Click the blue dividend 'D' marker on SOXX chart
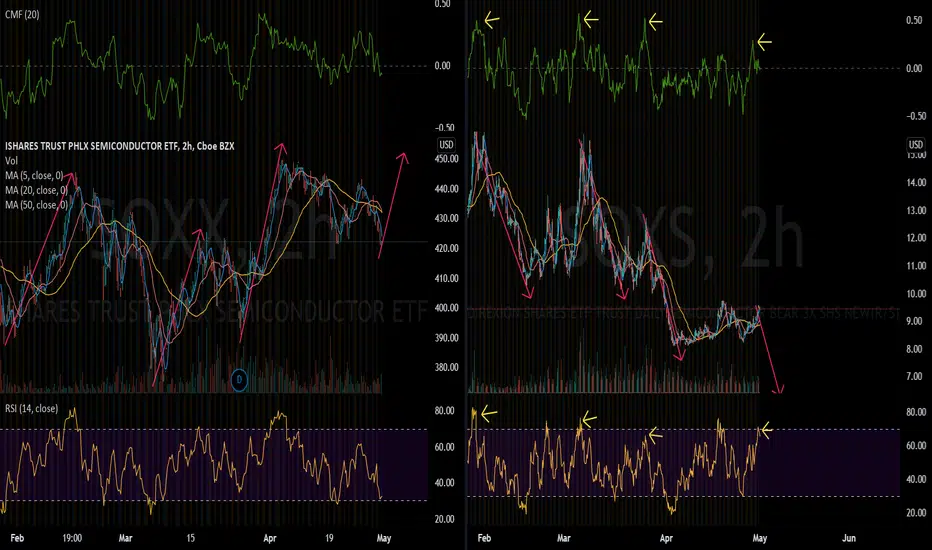The height and width of the screenshot is (550, 932). click(239, 379)
